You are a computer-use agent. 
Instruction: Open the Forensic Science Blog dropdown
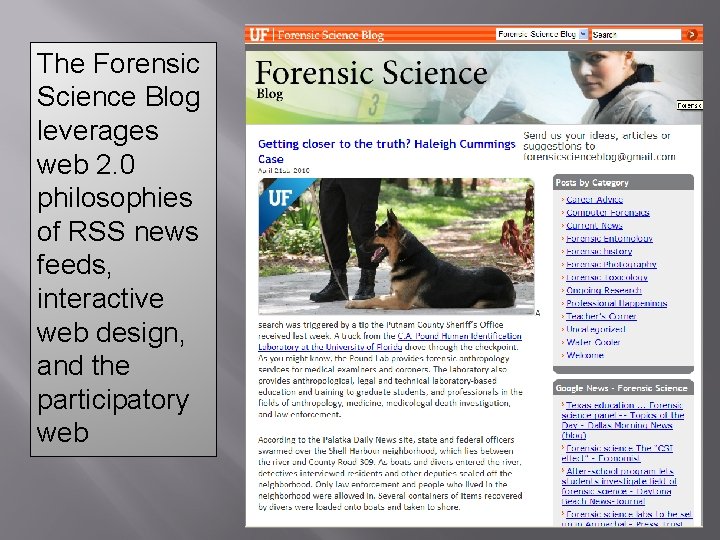(x=541, y=34)
